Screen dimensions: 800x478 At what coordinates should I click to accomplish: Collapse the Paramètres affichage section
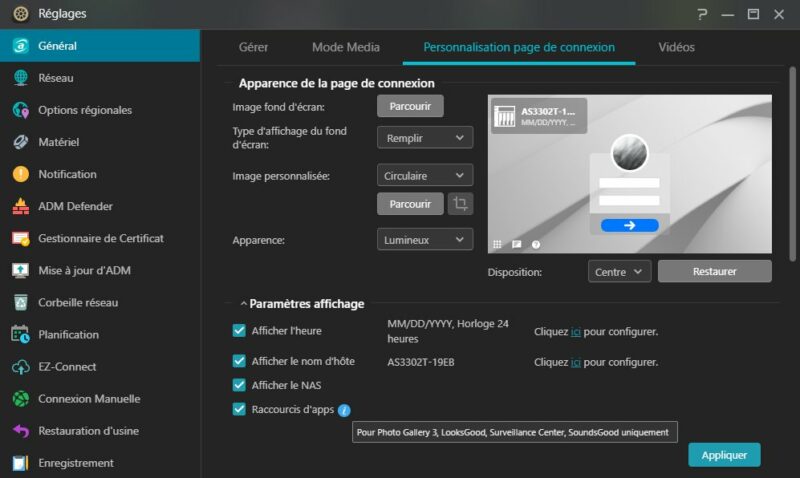(x=243, y=304)
